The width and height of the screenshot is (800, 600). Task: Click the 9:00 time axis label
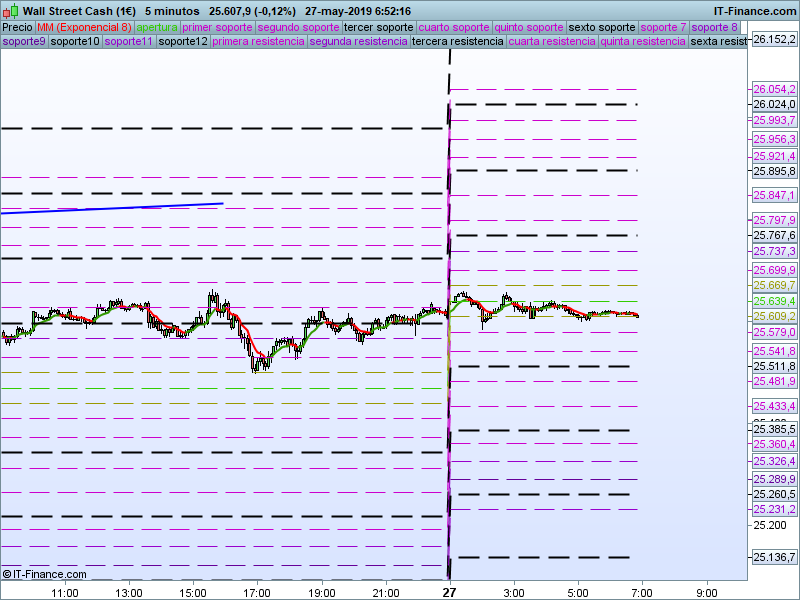point(707,593)
